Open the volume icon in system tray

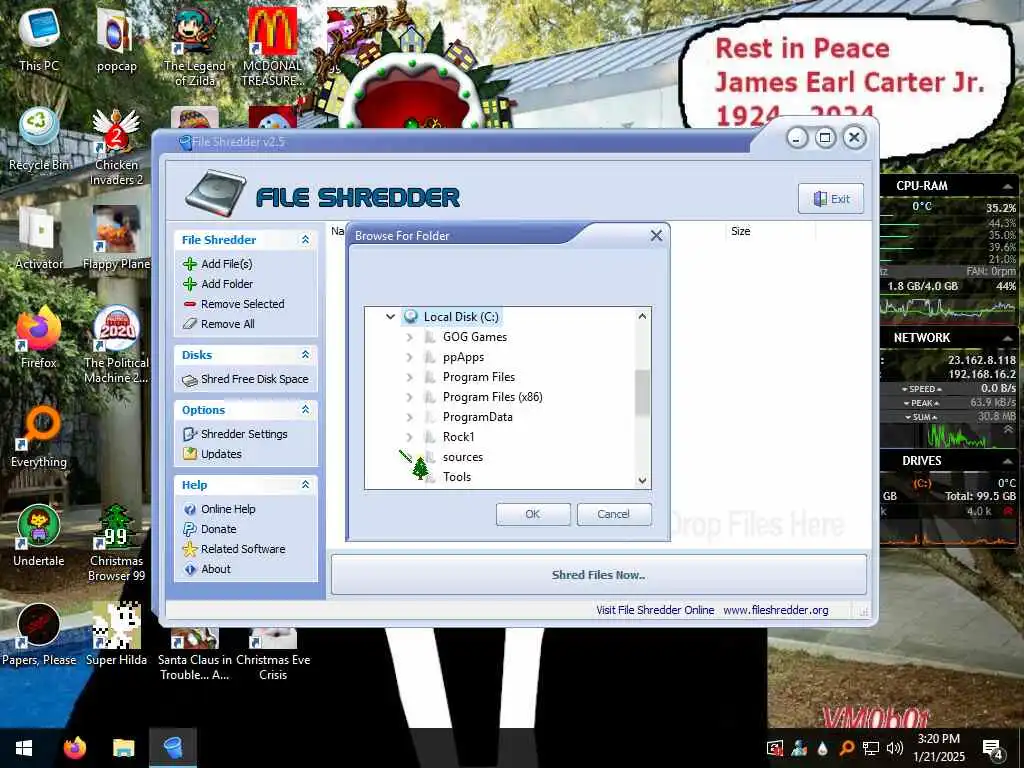[x=894, y=748]
